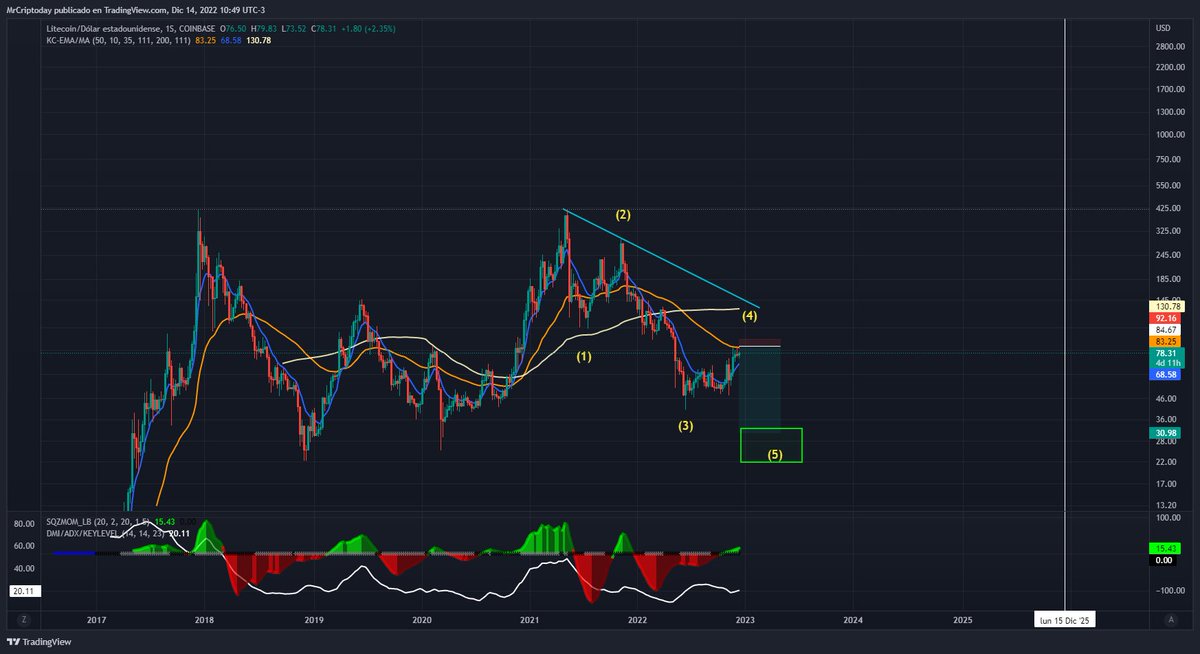Click the Z timezone button in bottom-left corner
Image resolution: width=1200 pixels, height=654 pixels.
pyautogui.click(x=22, y=620)
